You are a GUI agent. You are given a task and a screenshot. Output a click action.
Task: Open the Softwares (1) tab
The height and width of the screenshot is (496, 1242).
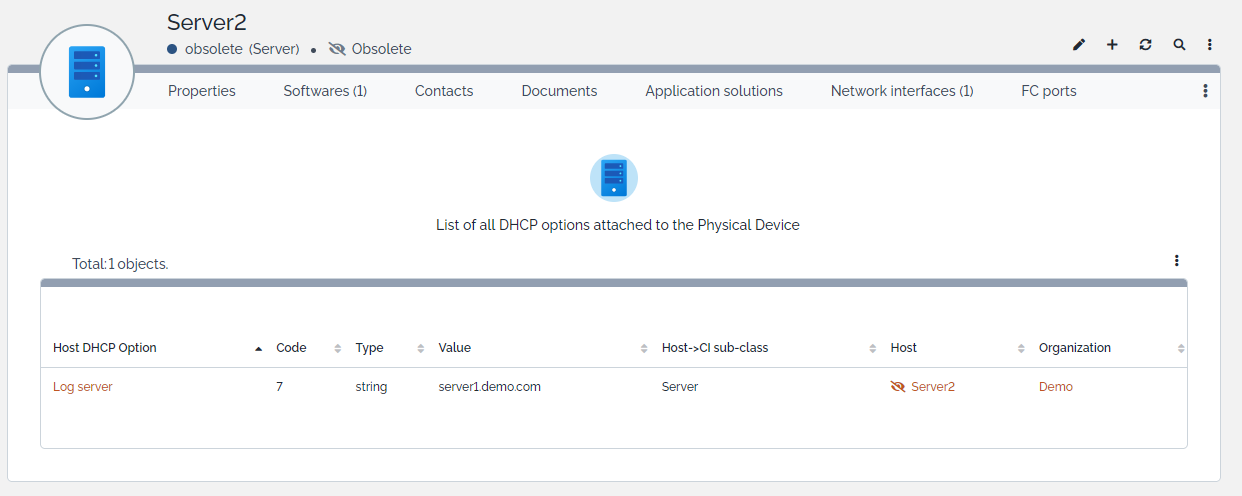coord(325,91)
